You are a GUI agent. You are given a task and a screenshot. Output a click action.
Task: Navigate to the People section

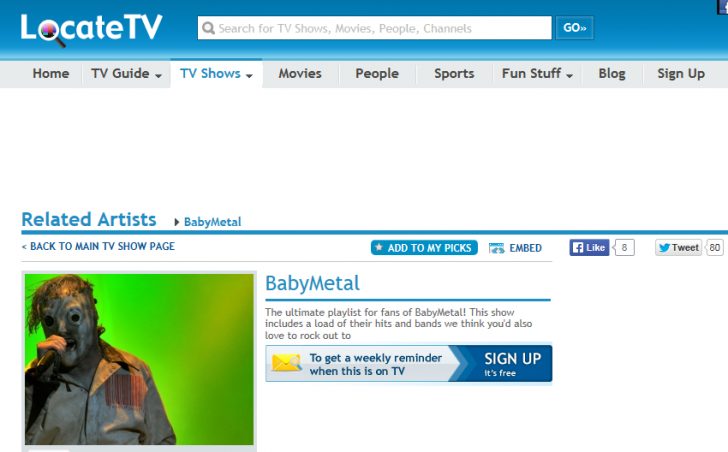(377, 73)
